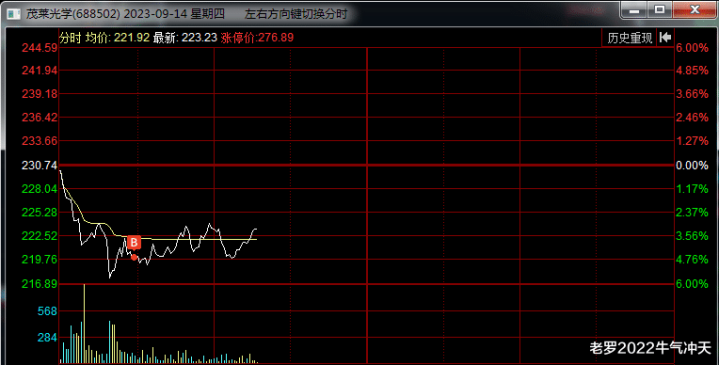Click the 6.00% top percent axis label
719x365 pixels.
692,48
